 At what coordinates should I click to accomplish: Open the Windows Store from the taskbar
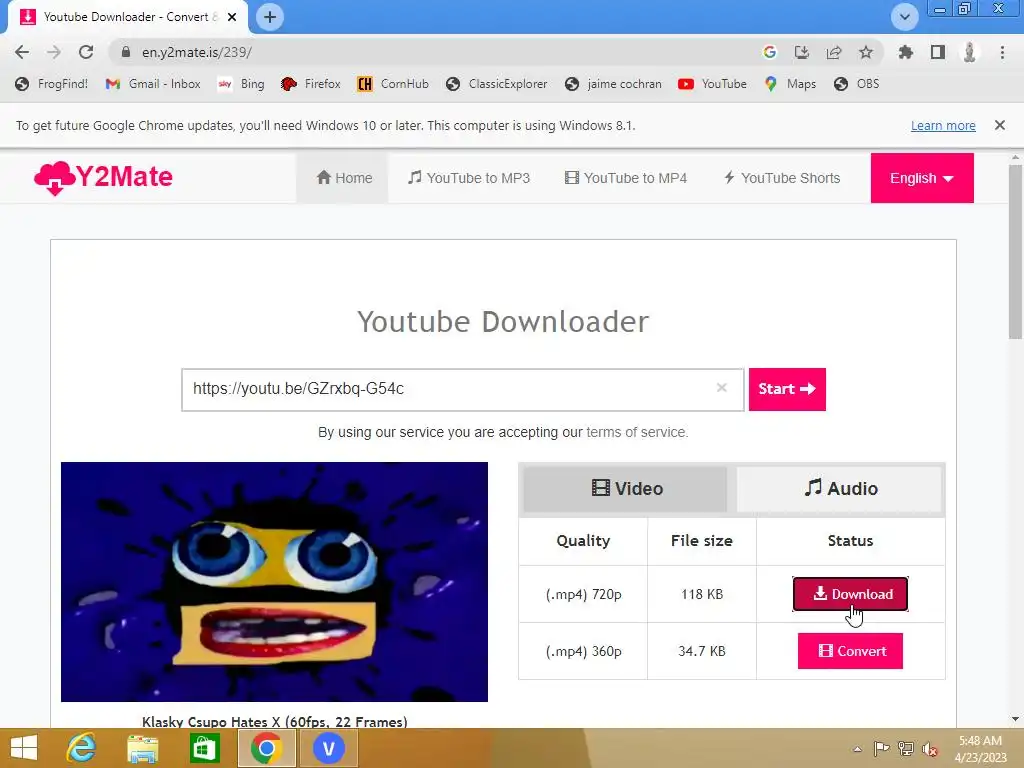204,748
